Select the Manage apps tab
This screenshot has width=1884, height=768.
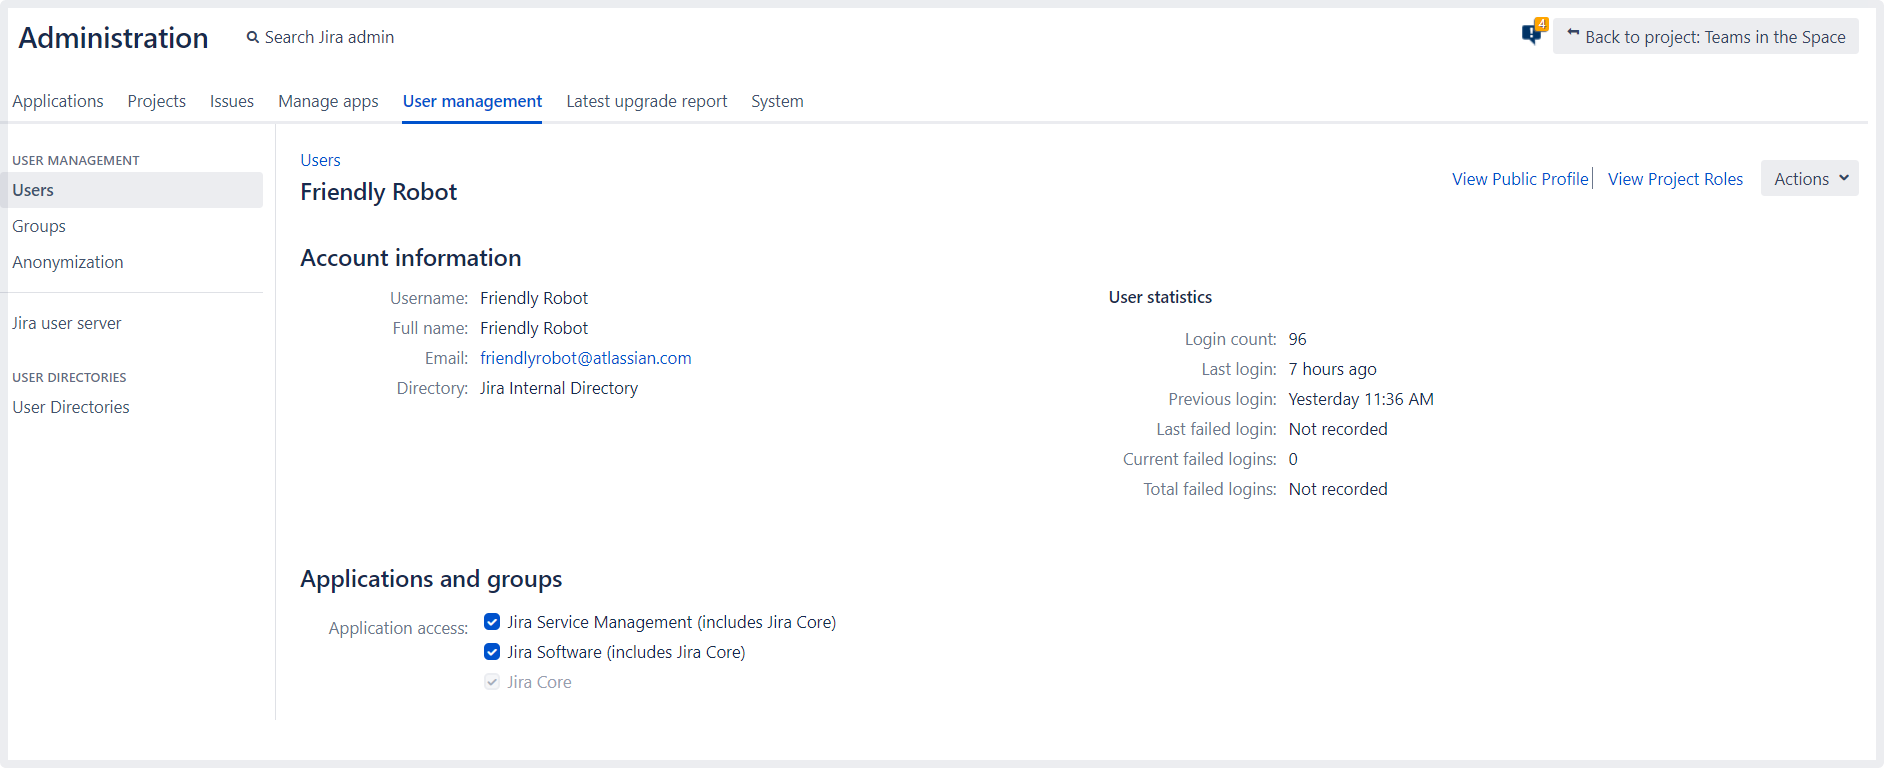click(x=328, y=101)
